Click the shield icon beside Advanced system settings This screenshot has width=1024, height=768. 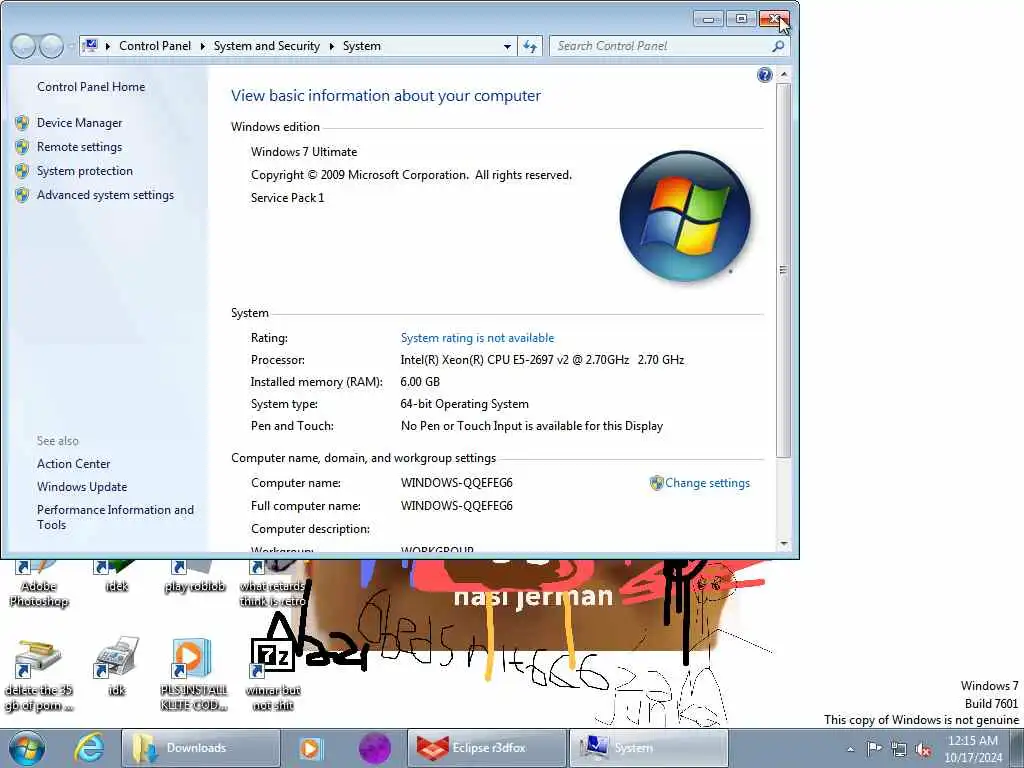click(x=22, y=195)
